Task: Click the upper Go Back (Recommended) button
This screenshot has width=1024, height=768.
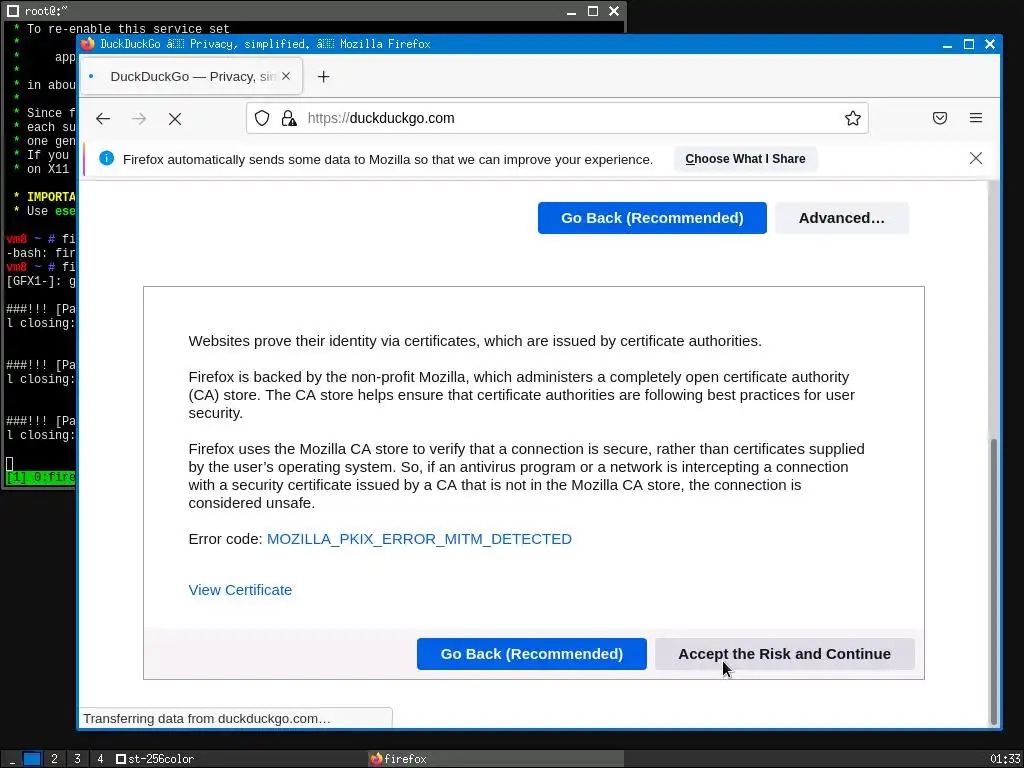Action: 652,218
